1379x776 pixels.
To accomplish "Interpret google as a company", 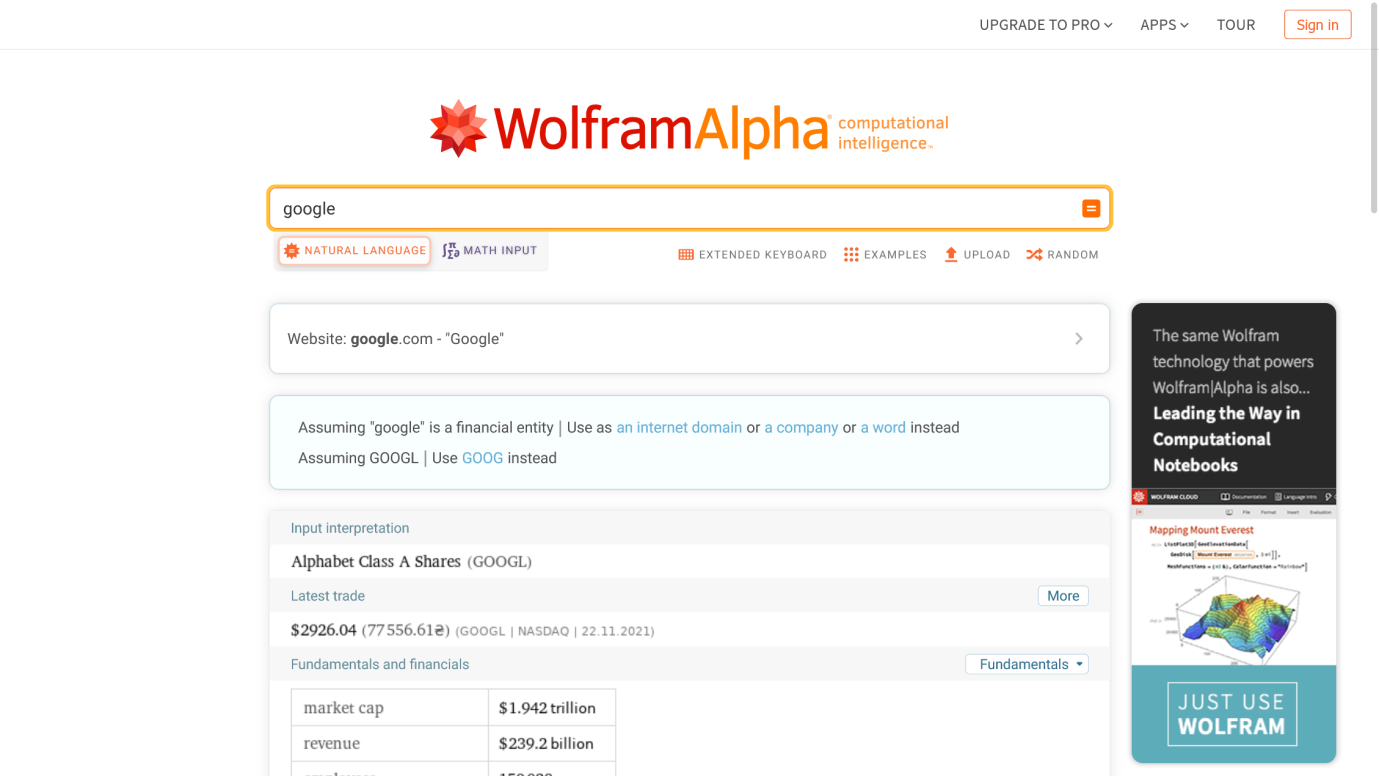I will [801, 427].
